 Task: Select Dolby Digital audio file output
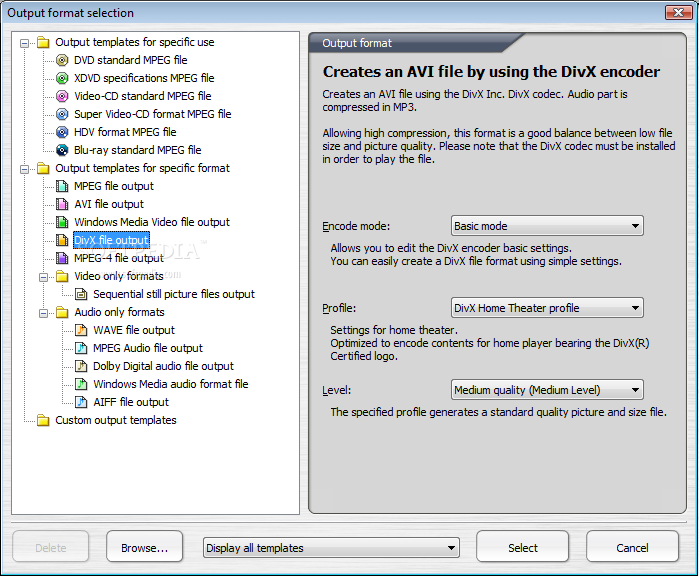[x=163, y=366]
